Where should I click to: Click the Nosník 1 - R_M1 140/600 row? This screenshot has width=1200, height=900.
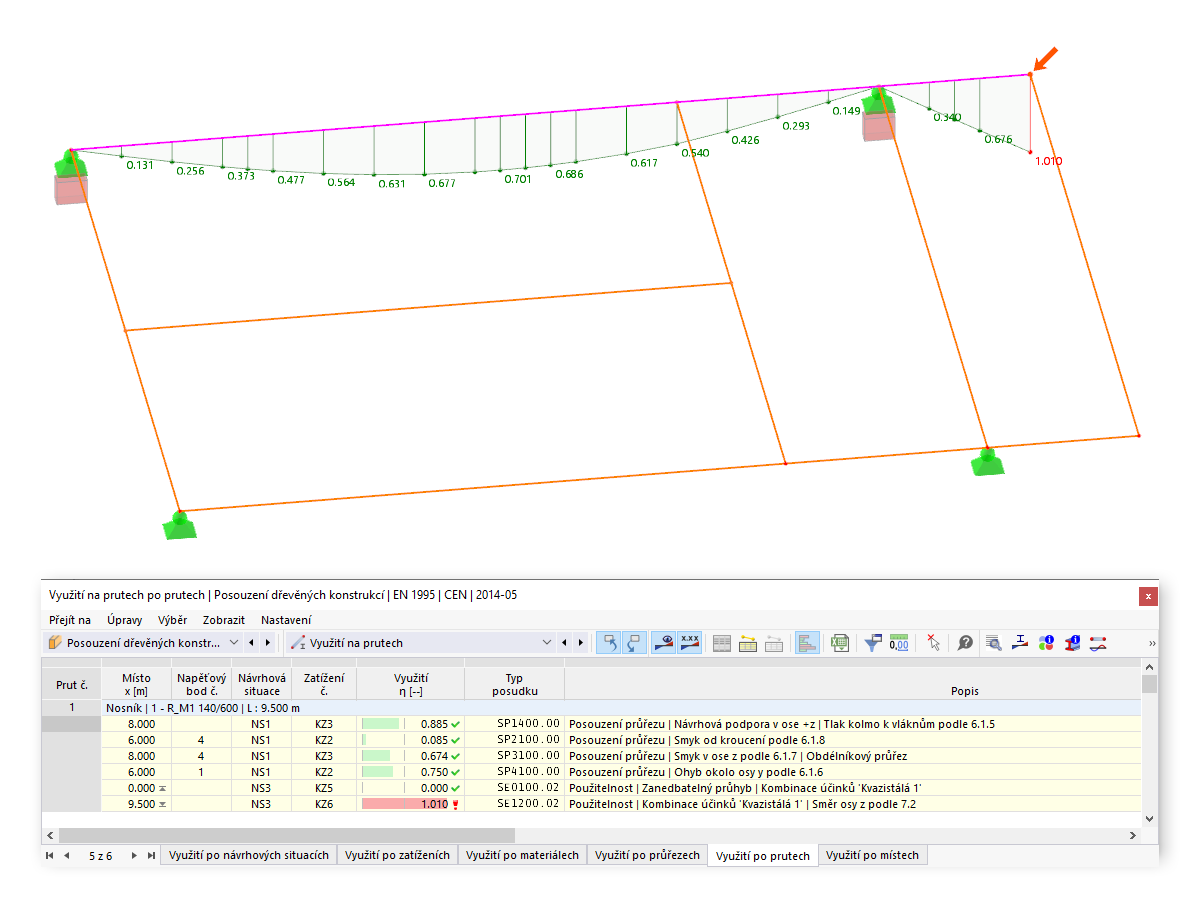(x=620, y=707)
